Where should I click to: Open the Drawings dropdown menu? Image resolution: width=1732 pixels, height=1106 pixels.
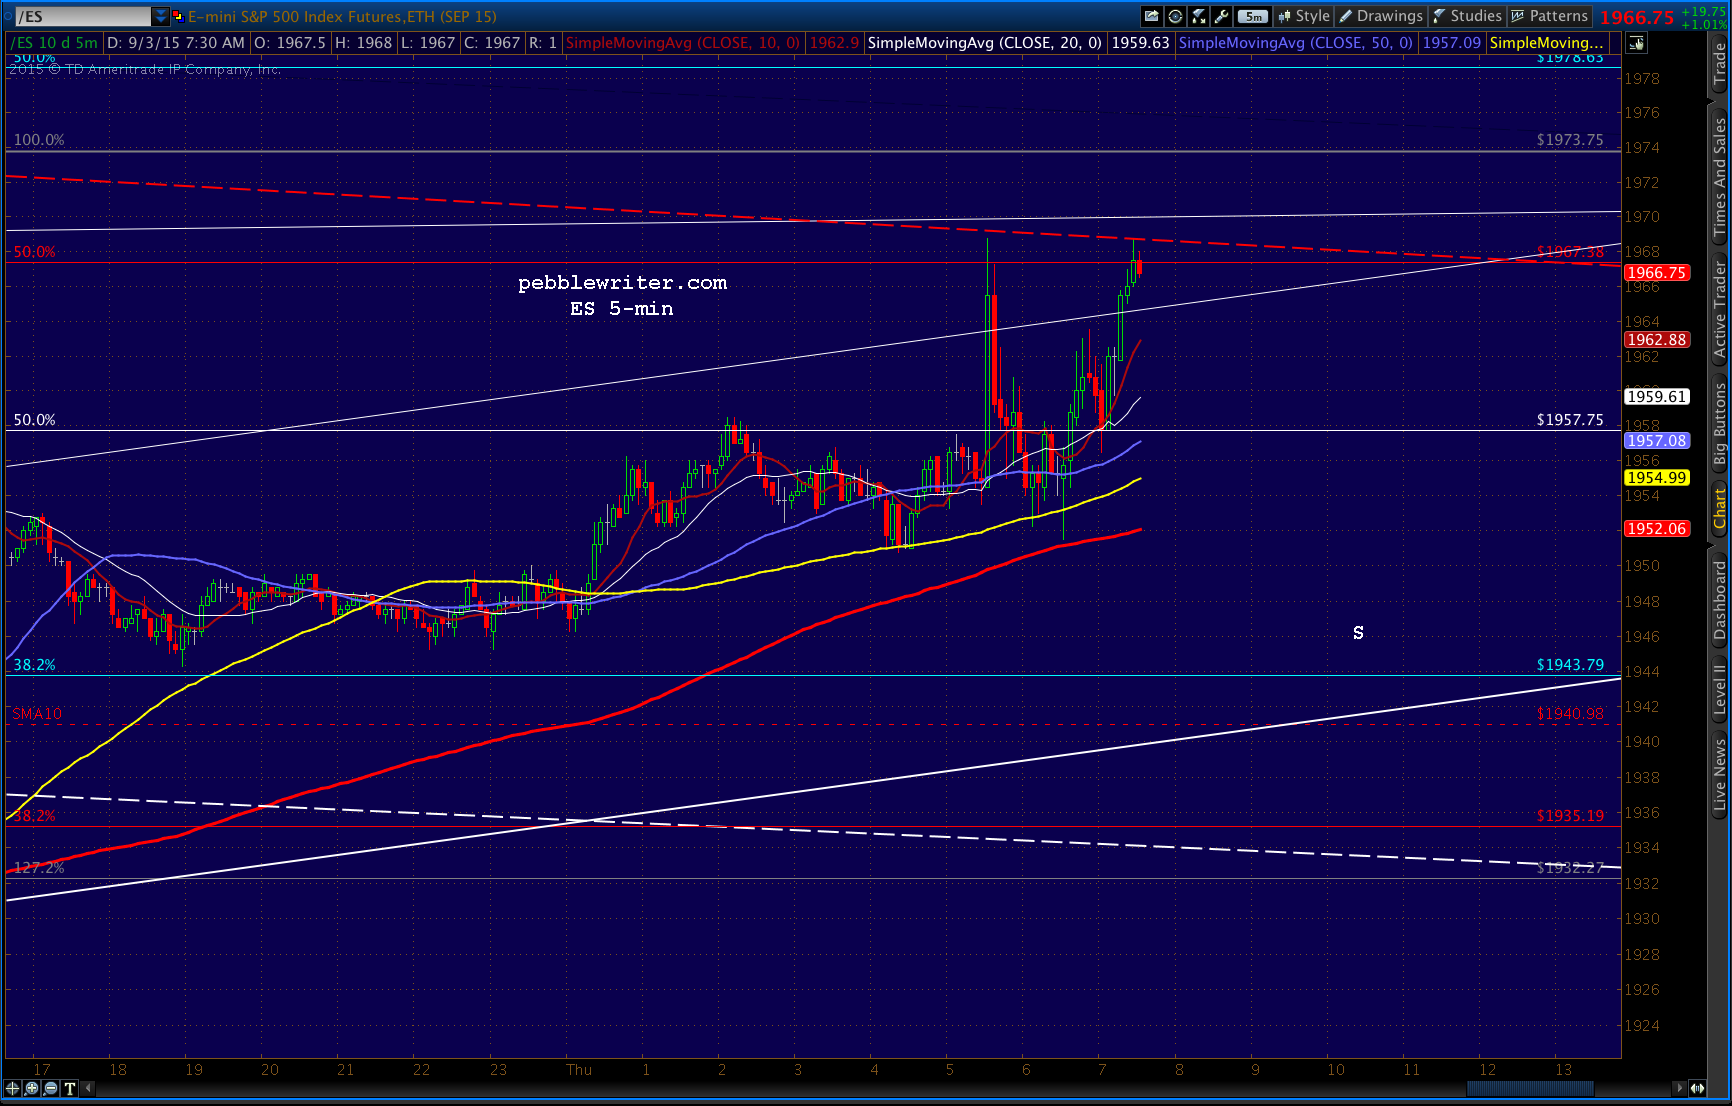coord(1381,16)
